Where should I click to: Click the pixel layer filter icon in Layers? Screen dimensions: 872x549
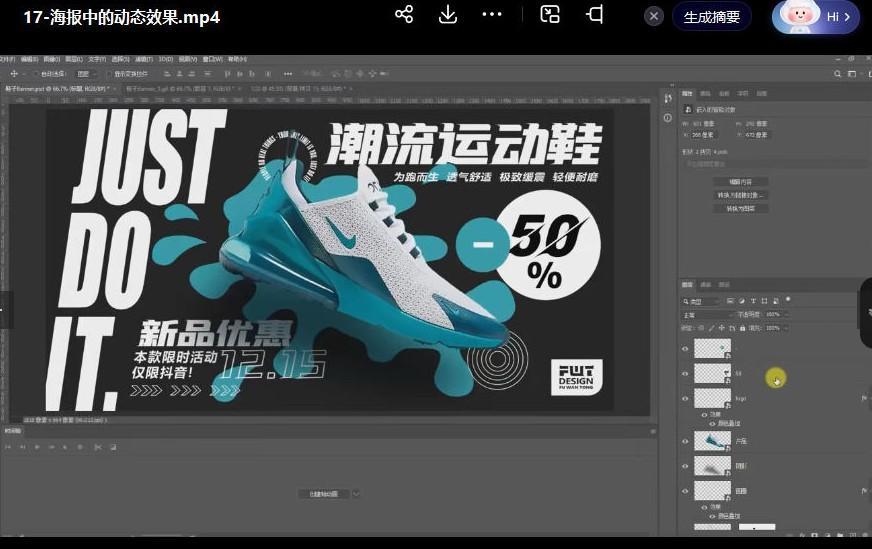[731, 301]
